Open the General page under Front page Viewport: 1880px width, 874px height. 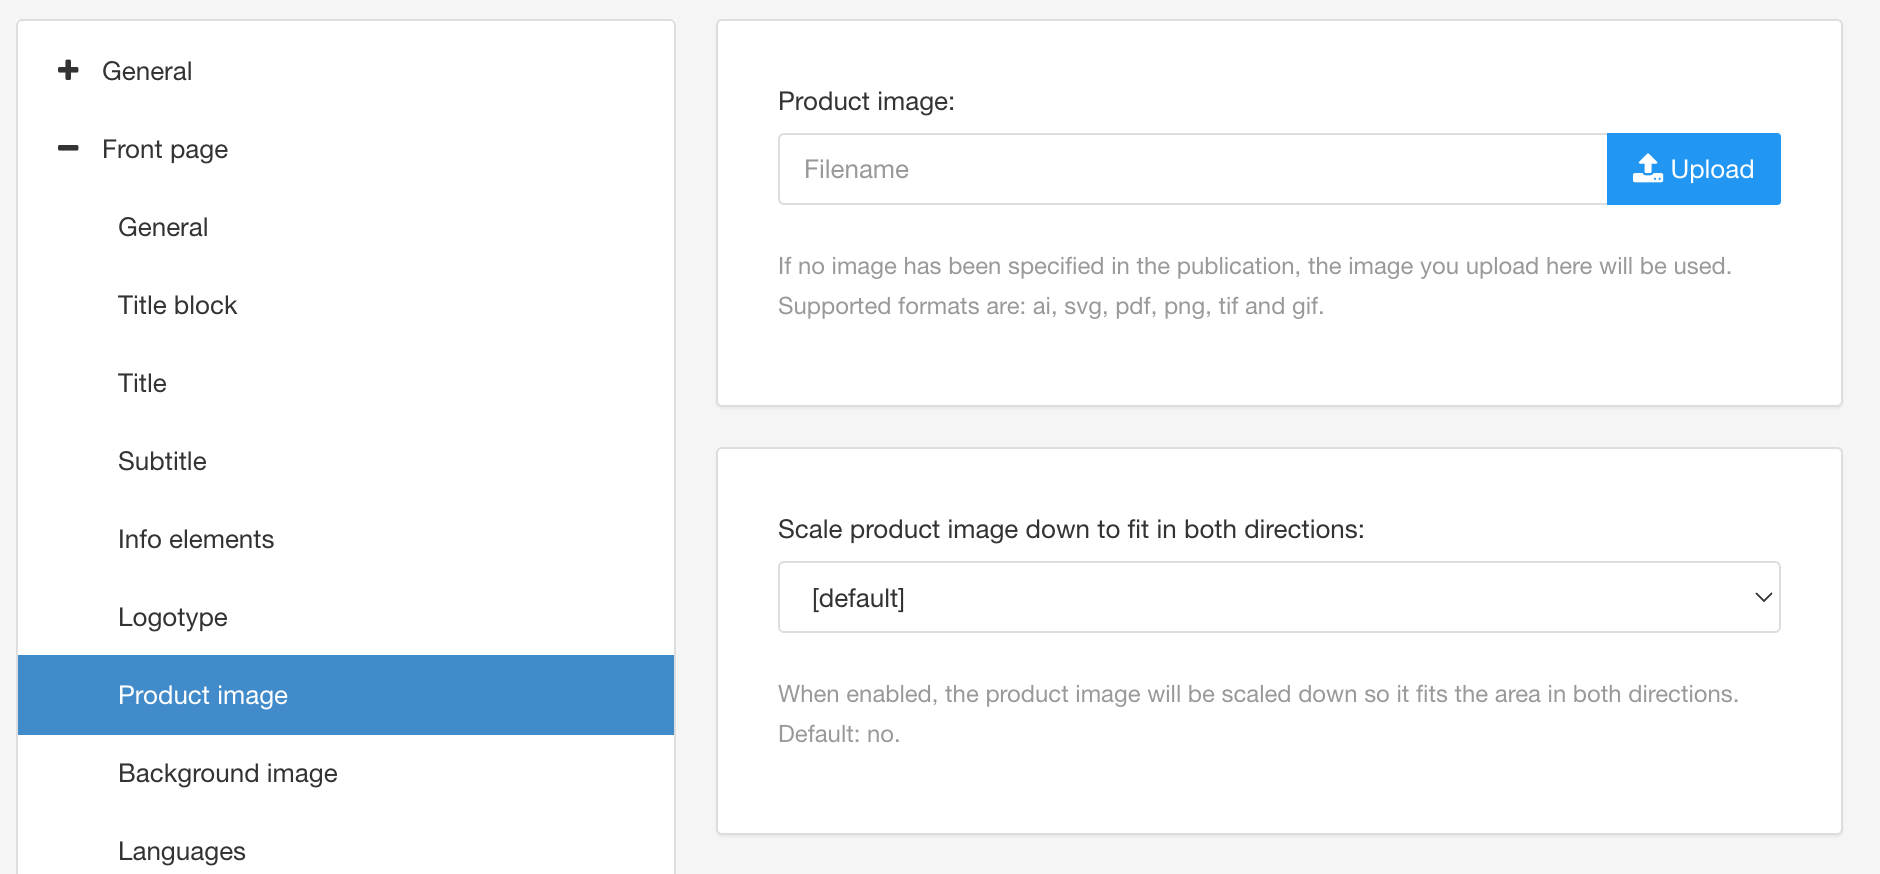[x=163, y=227]
